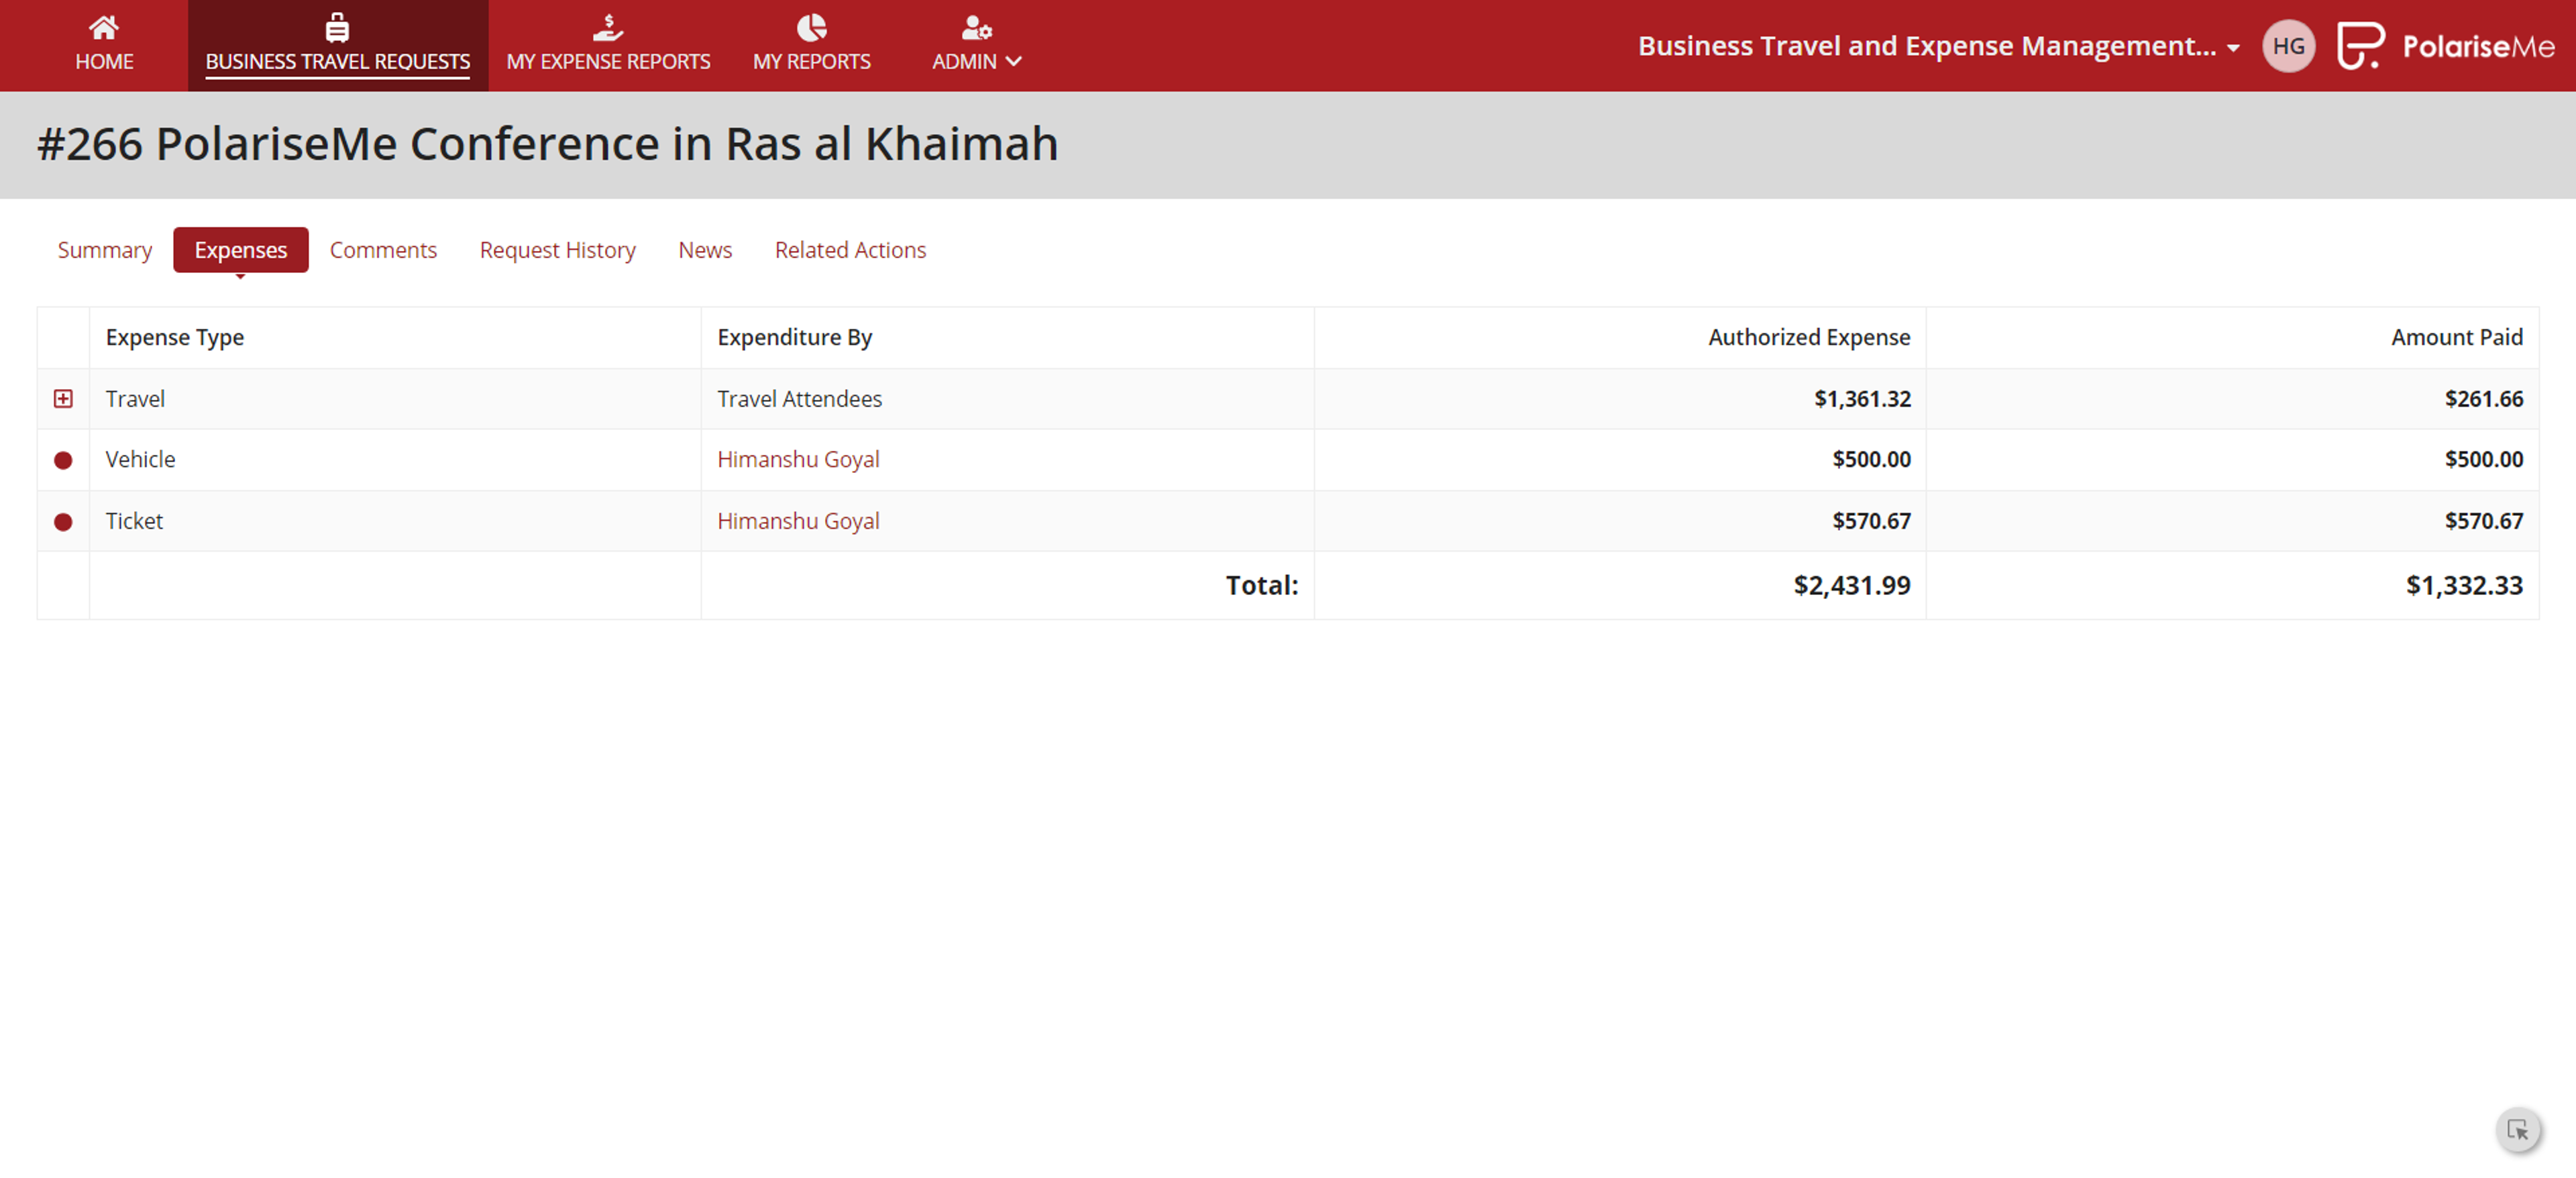Click the $570.67 authorized expense for Ticket
This screenshot has height=1178, width=2576.
point(1871,521)
